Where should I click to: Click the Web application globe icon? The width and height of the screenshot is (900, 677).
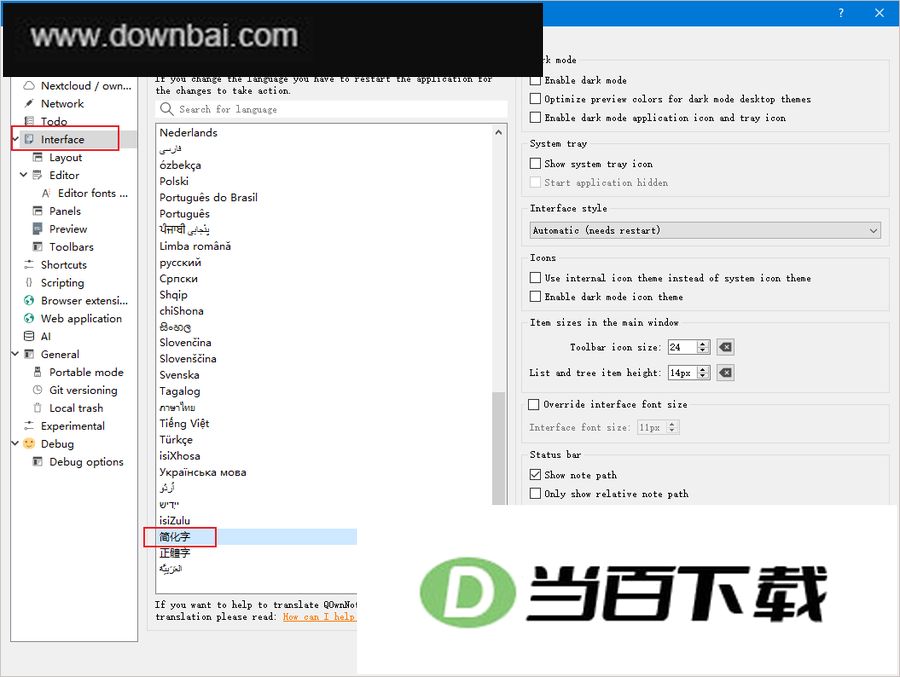pos(29,318)
